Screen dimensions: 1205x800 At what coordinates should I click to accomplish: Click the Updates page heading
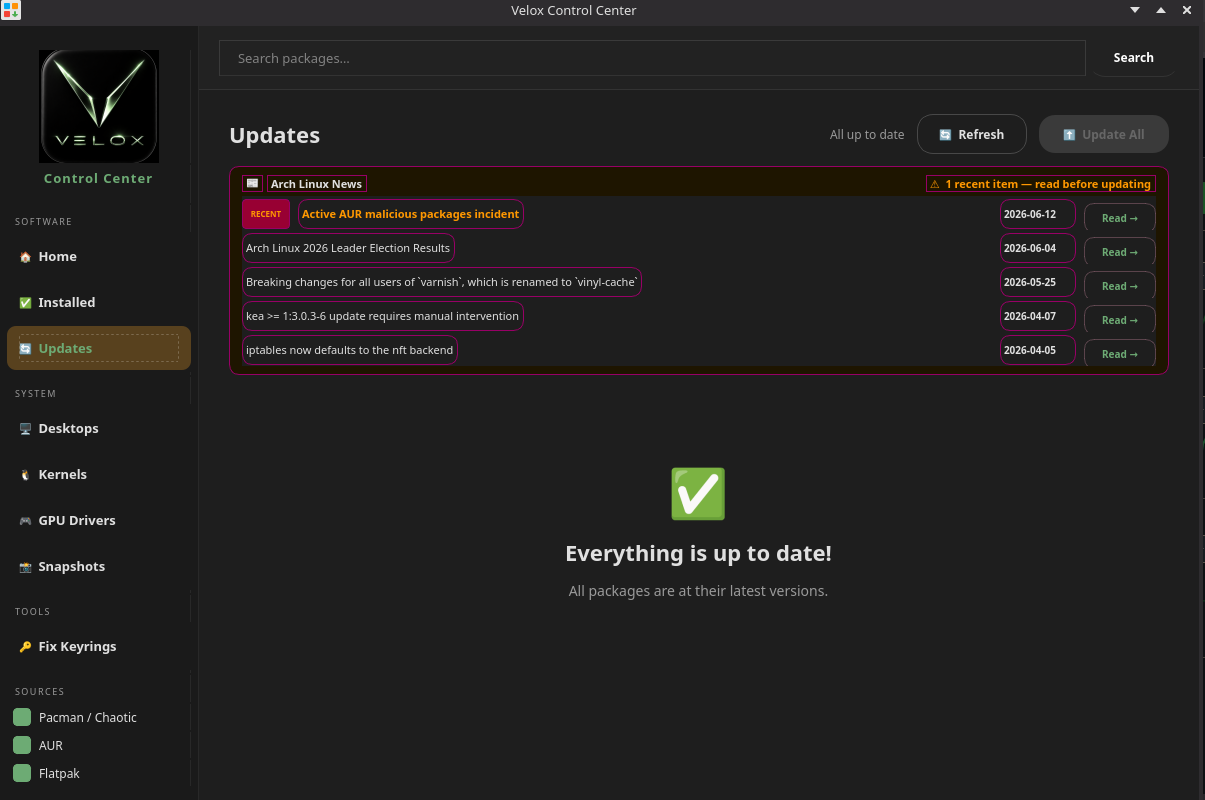pyautogui.click(x=275, y=136)
